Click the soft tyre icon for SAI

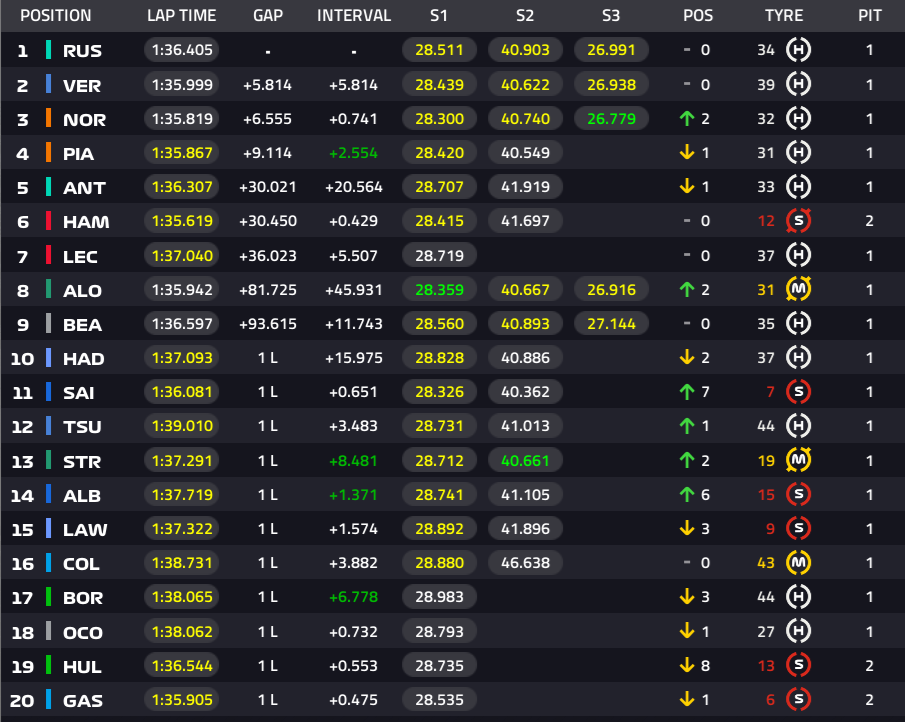pyautogui.click(x=798, y=392)
